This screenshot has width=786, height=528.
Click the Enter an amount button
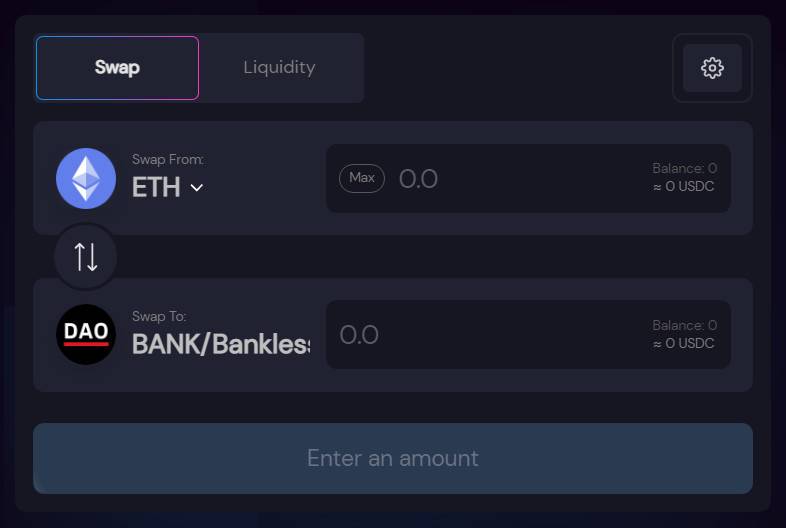click(392, 458)
